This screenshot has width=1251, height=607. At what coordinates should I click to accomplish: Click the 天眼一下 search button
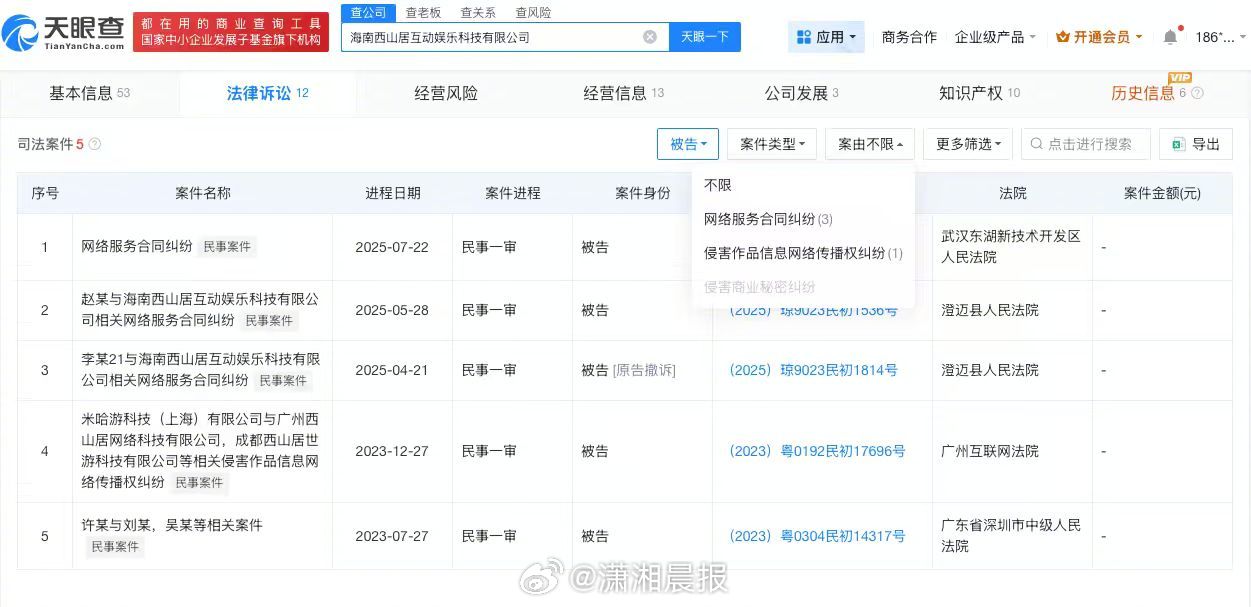(706, 36)
